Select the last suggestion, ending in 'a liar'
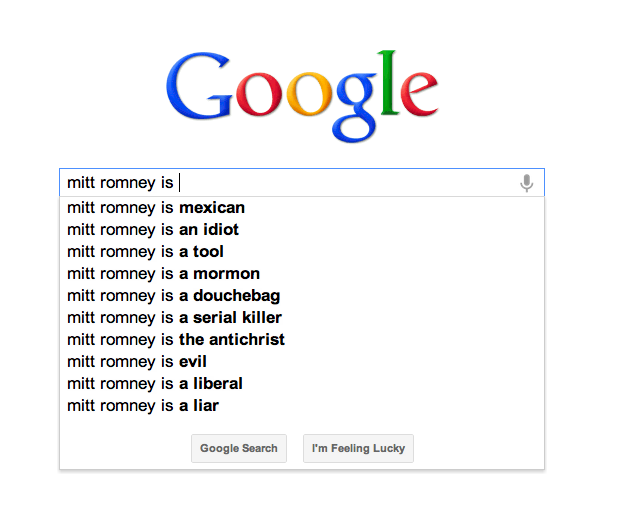Viewport: 632px width, 512px height. 143,406
